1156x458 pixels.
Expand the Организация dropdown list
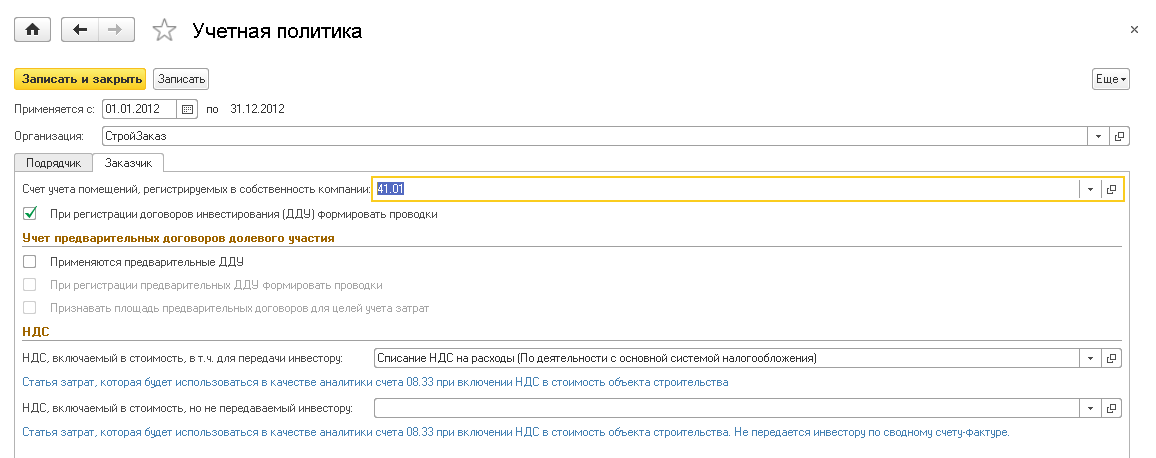(1098, 136)
